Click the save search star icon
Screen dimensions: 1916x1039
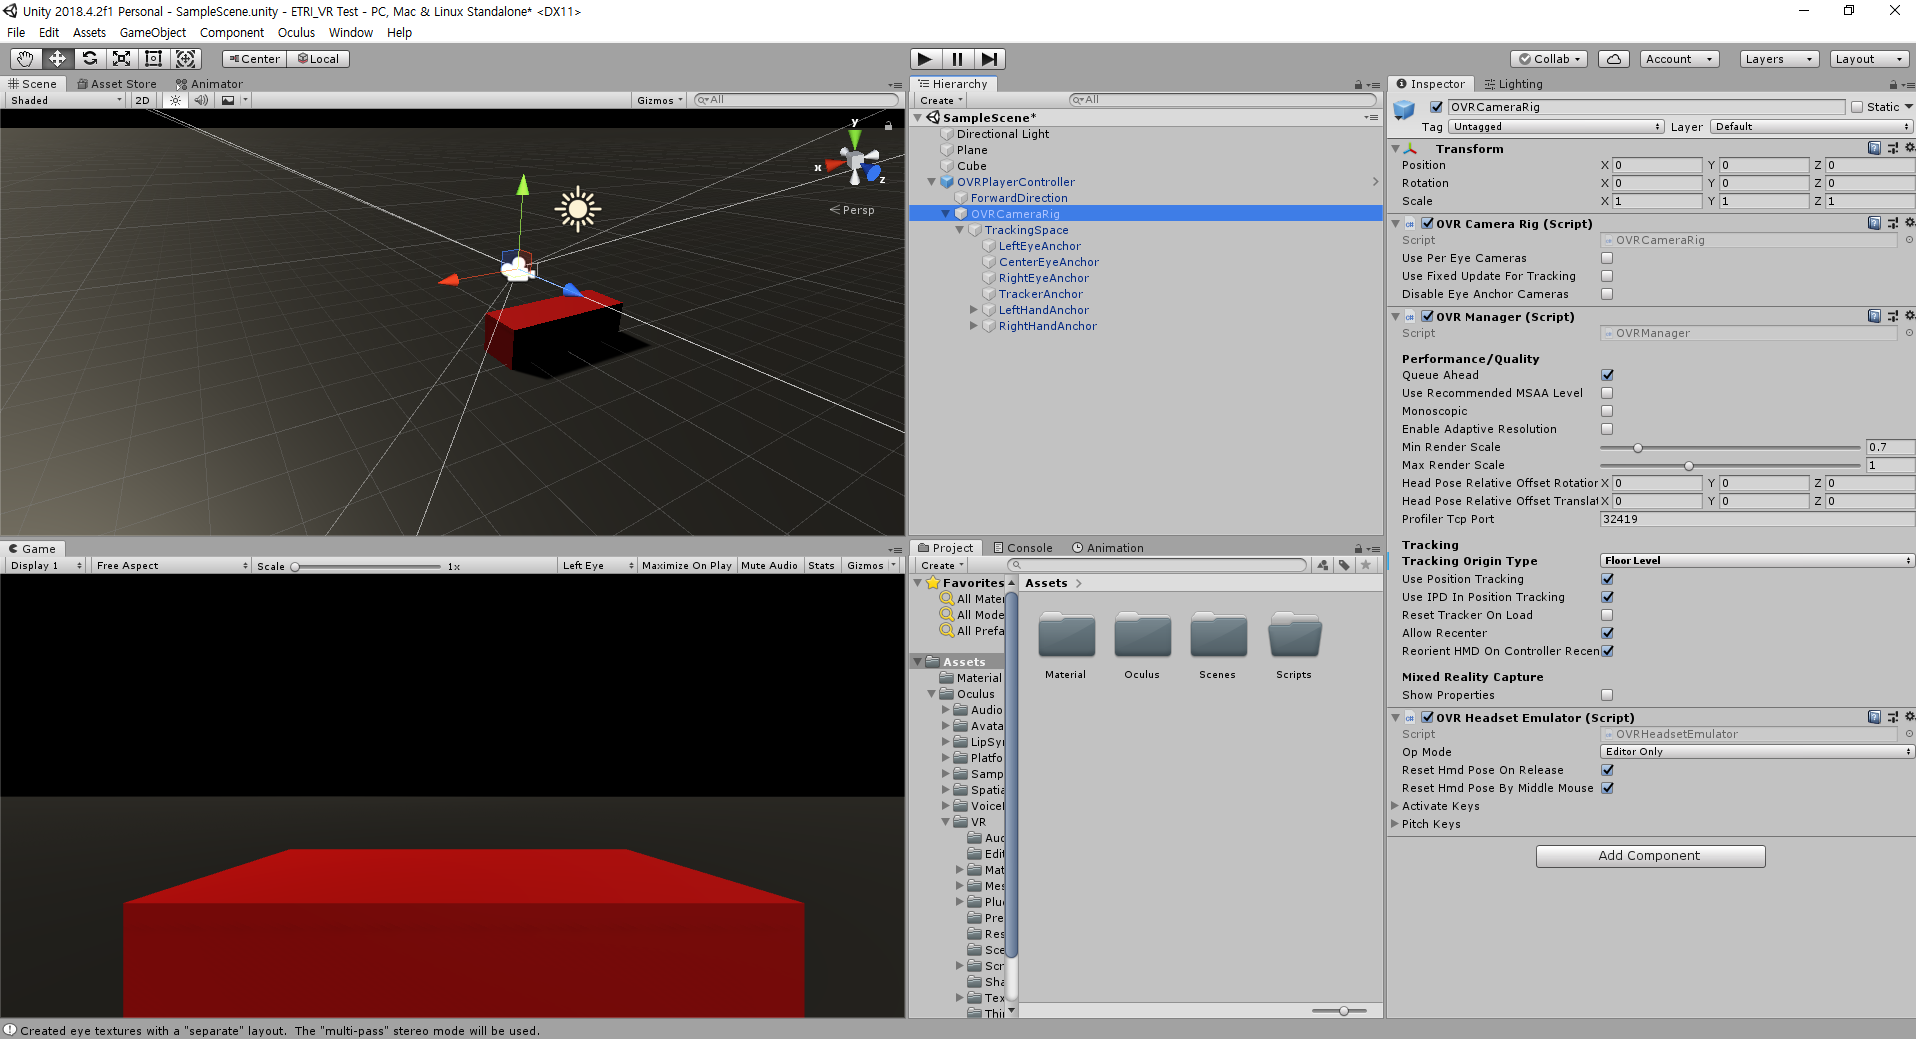[1366, 565]
